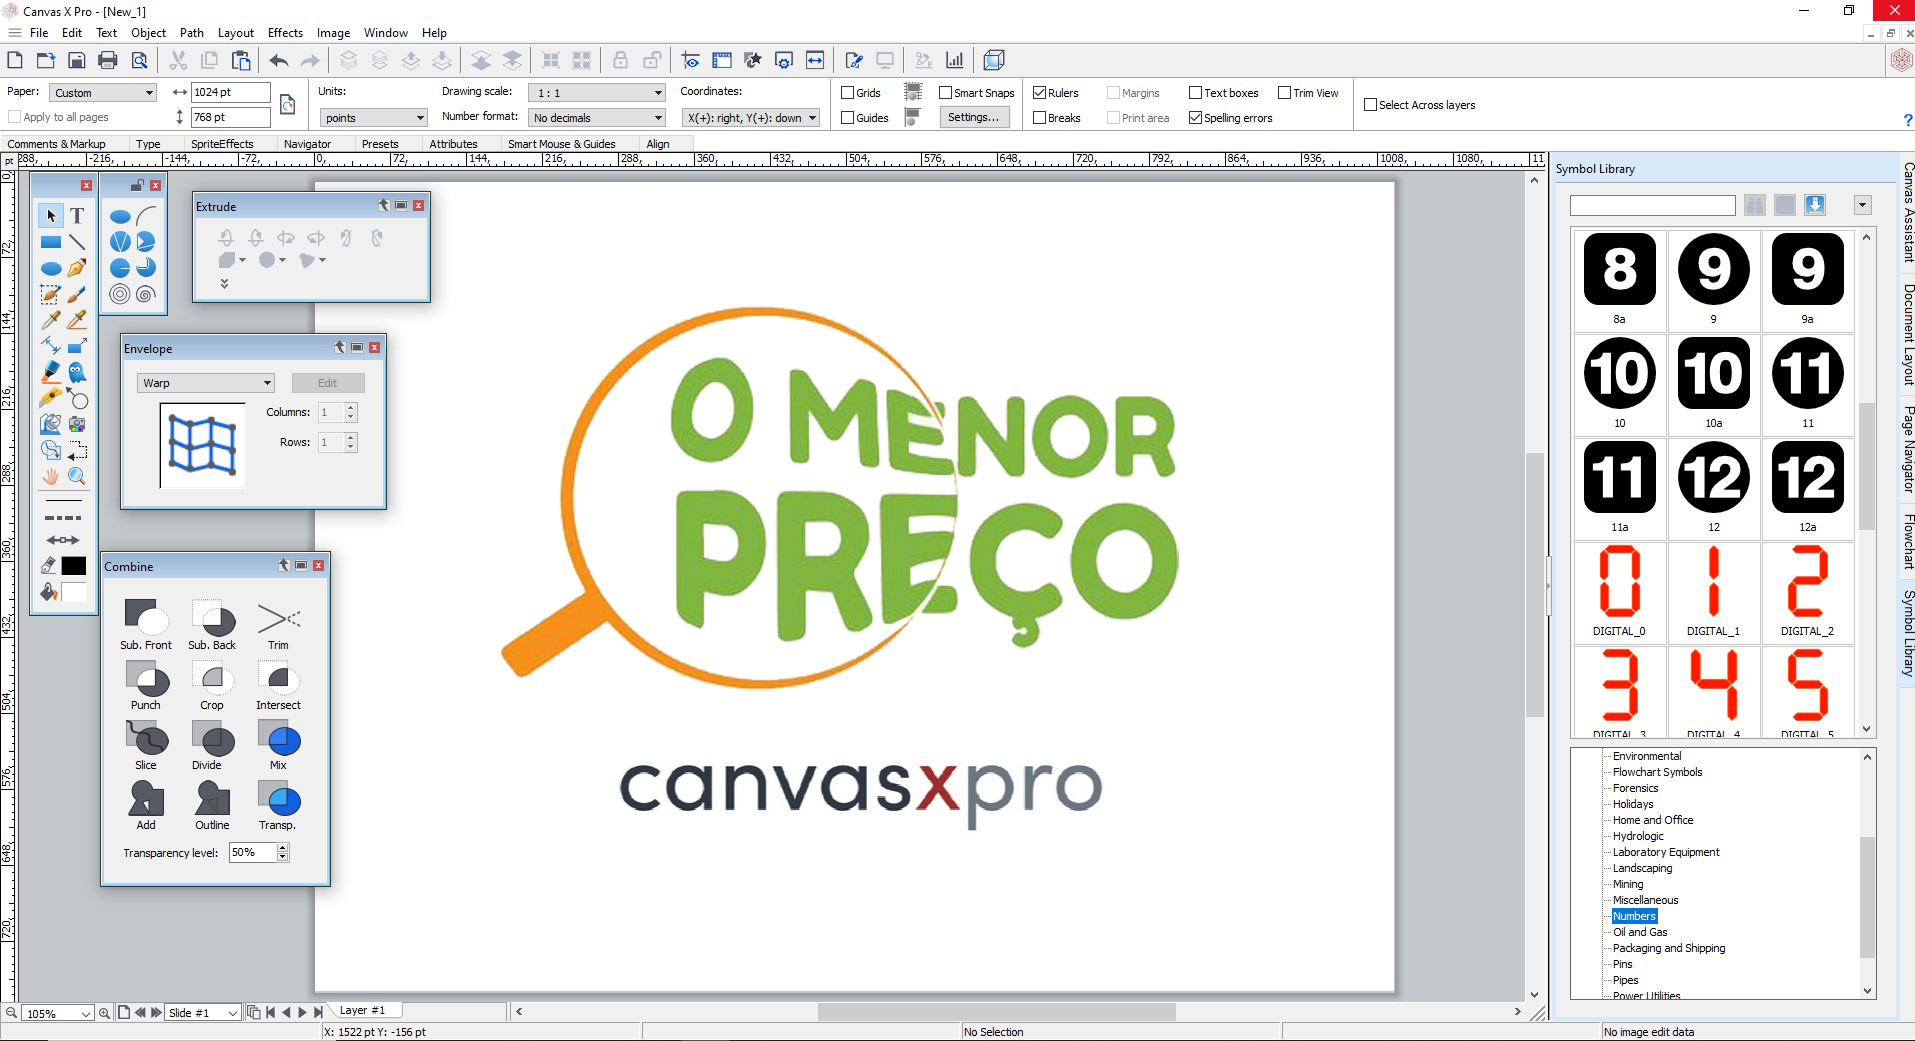Enable the Guides checkbox
The height and width of the screenshot is (1041, 1915).
click(x=848, y=118)
